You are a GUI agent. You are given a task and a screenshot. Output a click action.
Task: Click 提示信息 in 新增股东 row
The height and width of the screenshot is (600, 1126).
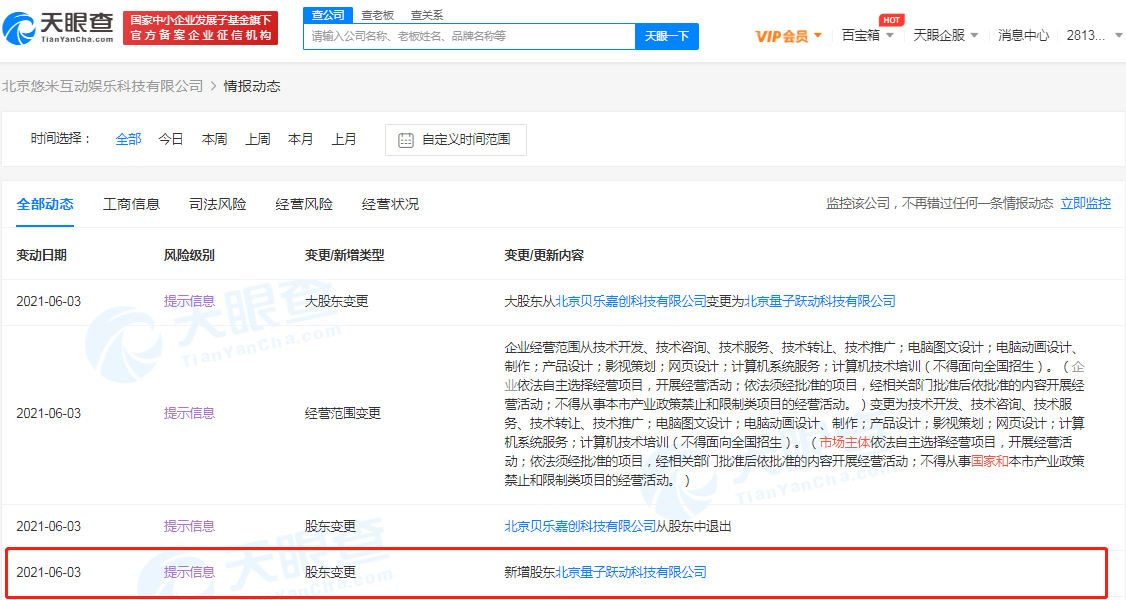[x=189, y=573]
